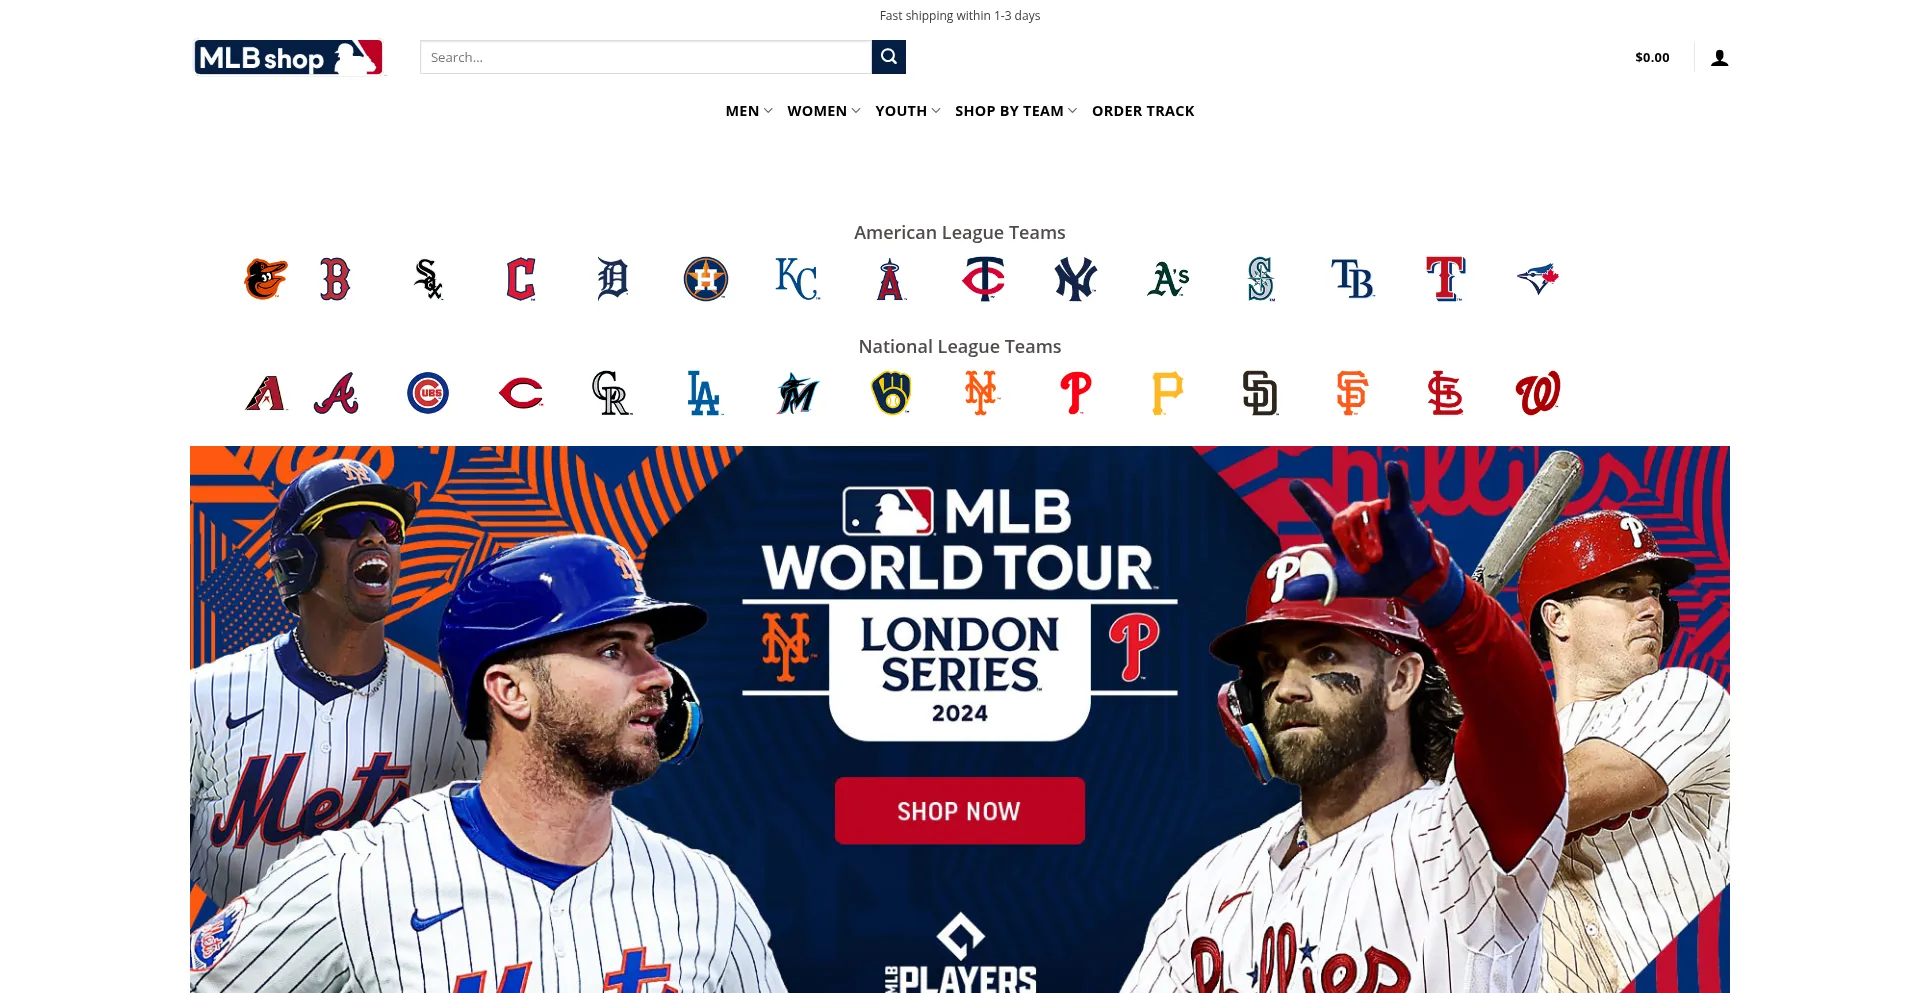Choose the Toronto Blue Jays logo
The width and height of the screenshot is (1920, 993).
1538,279
